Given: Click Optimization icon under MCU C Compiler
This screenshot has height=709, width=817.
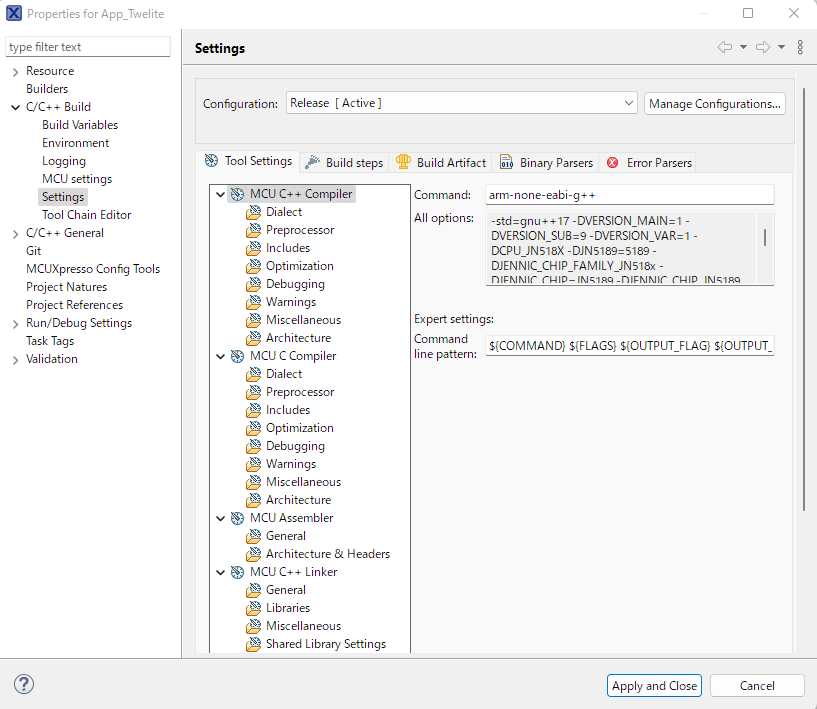Looking at the screenshot, I should click(x=254, y=428).
